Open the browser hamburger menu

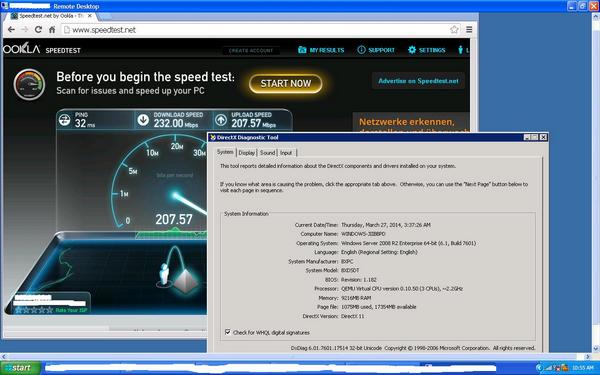469,29
